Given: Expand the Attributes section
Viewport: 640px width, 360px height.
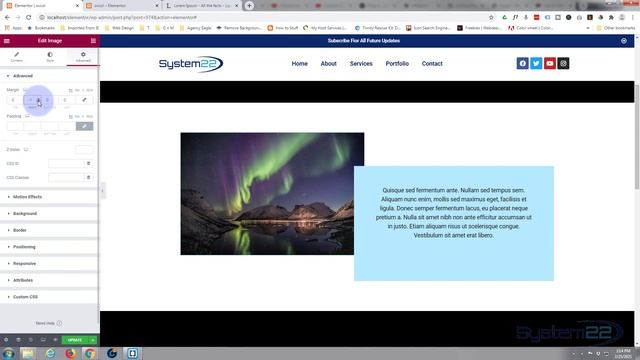Looking at the screenshot, I should [49, 280].
